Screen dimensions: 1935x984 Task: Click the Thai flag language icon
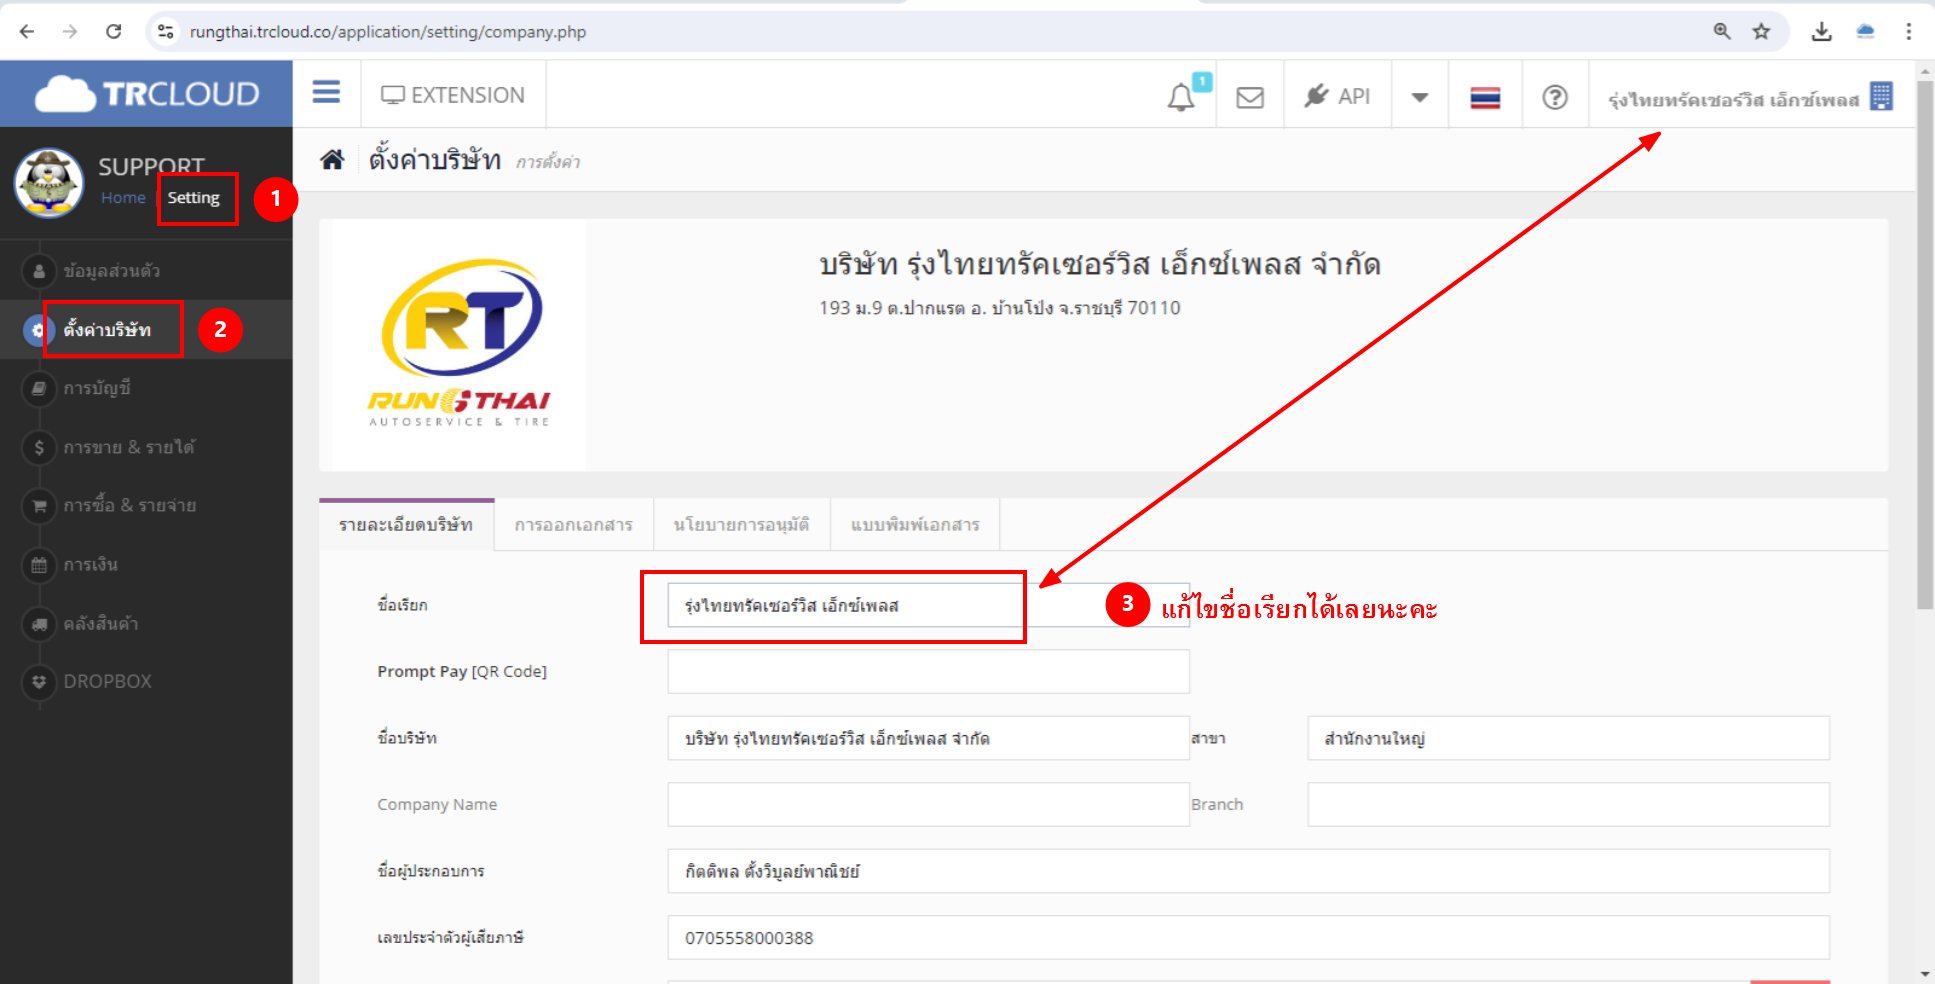[1485, 97]
